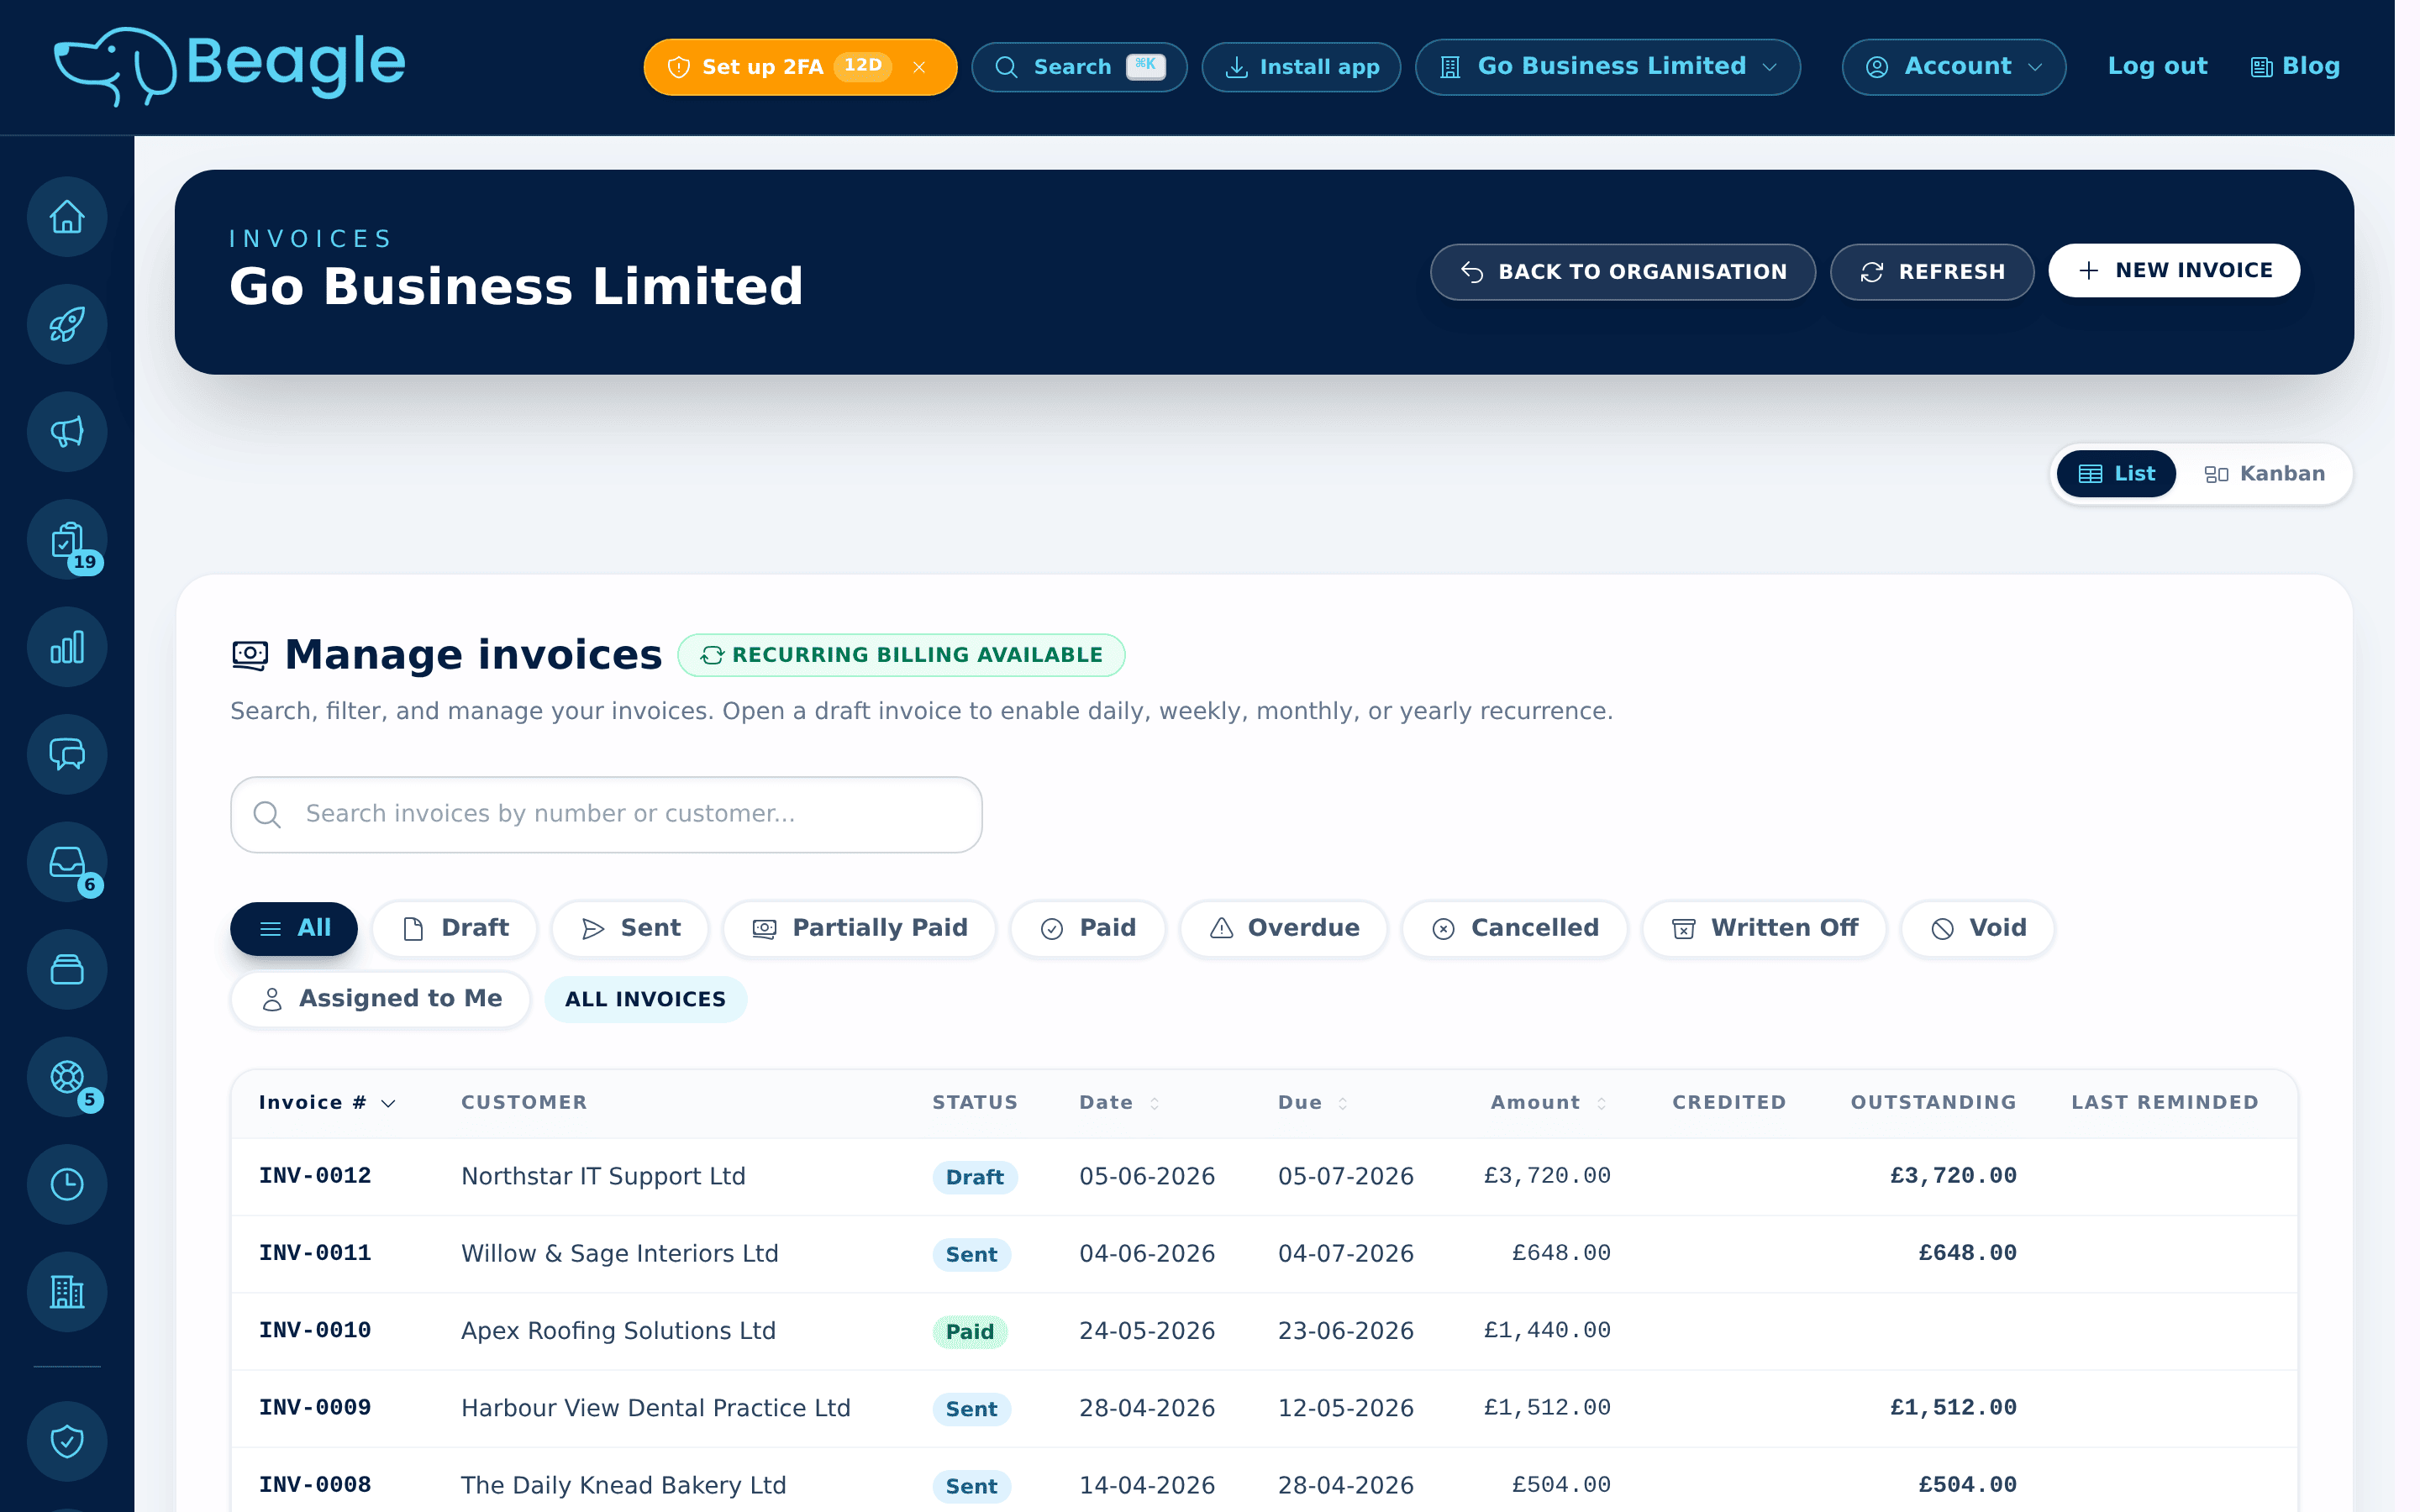Filter invoices by Cancelled
Viewport: 2420px width, 1512px height.
point(1514,928)
